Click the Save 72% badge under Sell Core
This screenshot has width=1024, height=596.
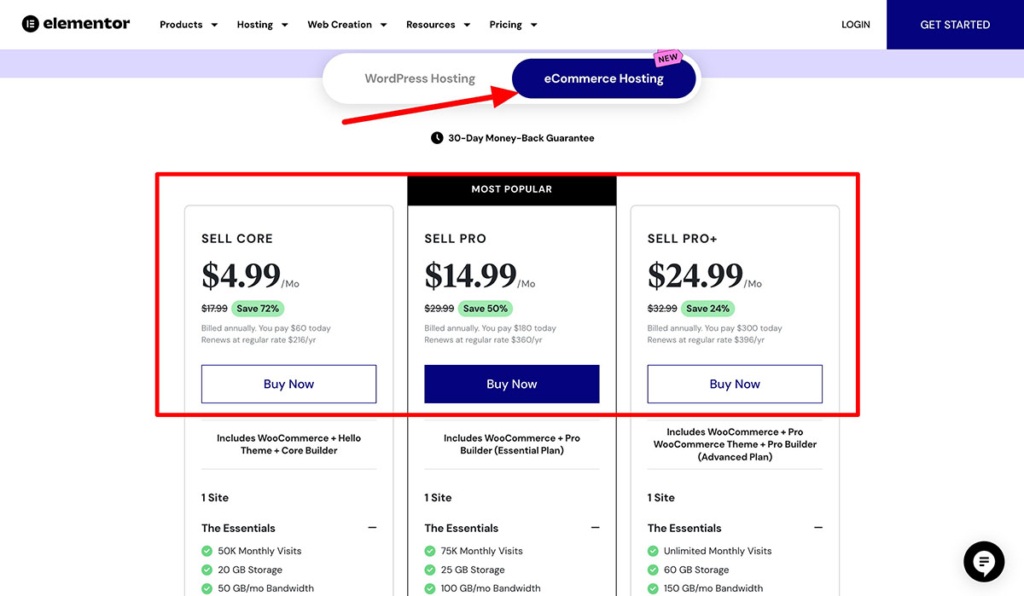pos(258,309)
